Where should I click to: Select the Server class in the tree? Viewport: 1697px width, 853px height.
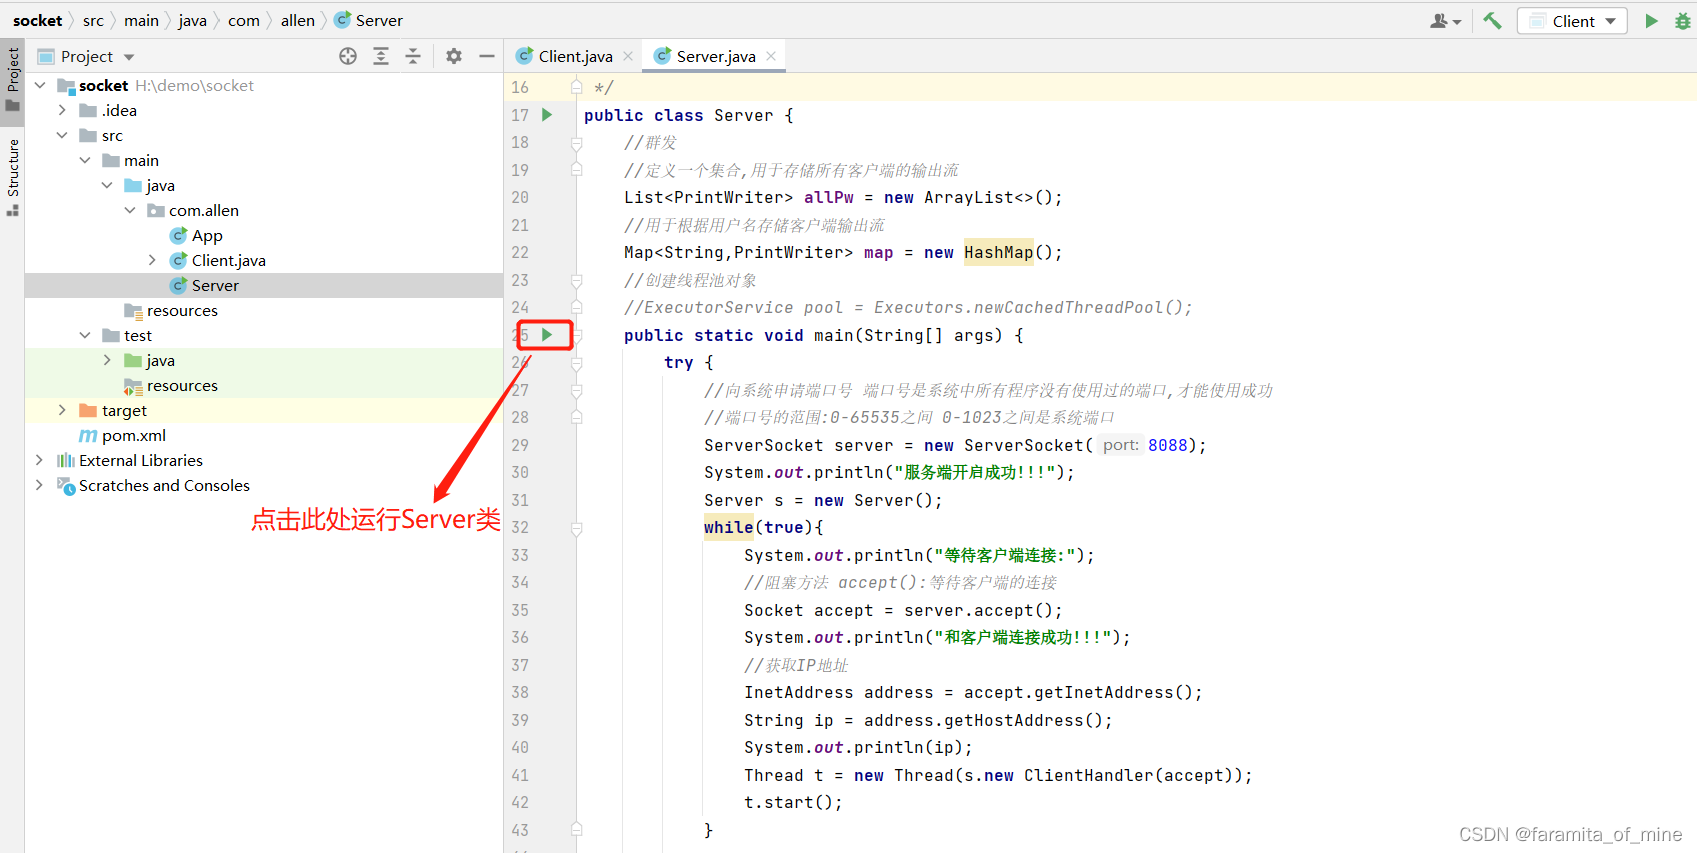point(215,285)
